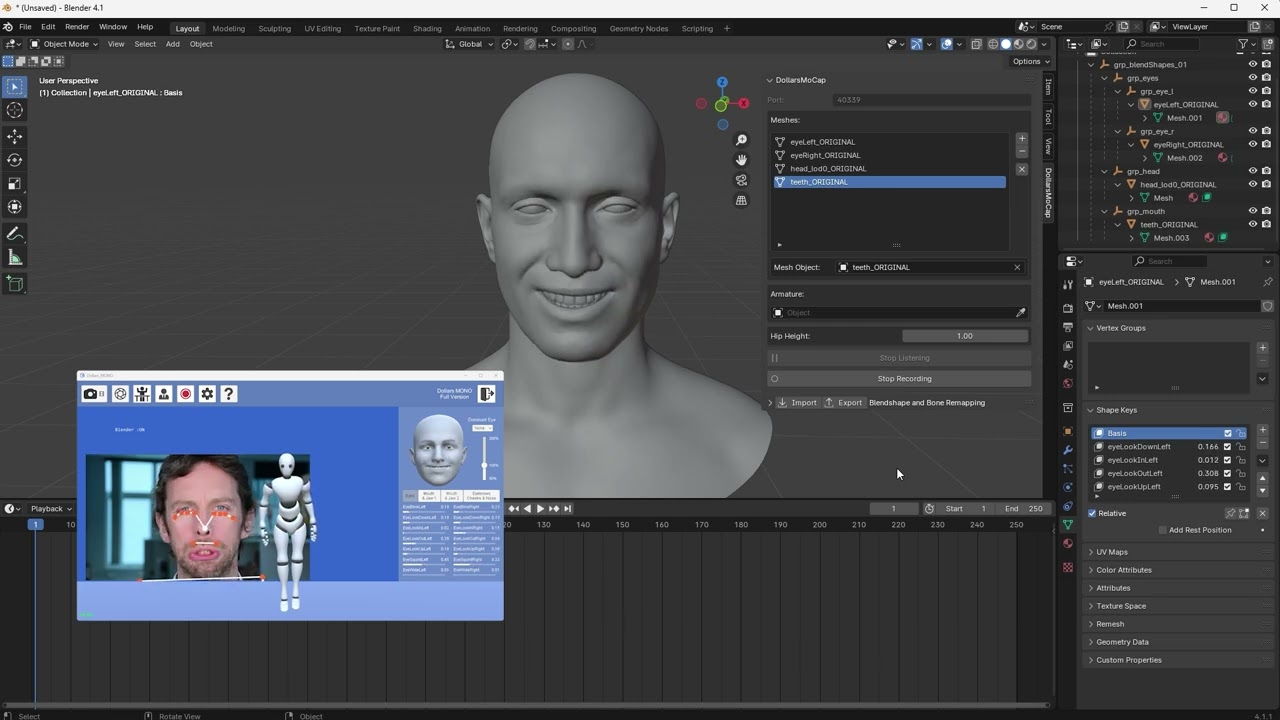1280x720 pixels.
Task: Open Dominant Eye dropdown in Dollars MONO
Action: point(482,428)
